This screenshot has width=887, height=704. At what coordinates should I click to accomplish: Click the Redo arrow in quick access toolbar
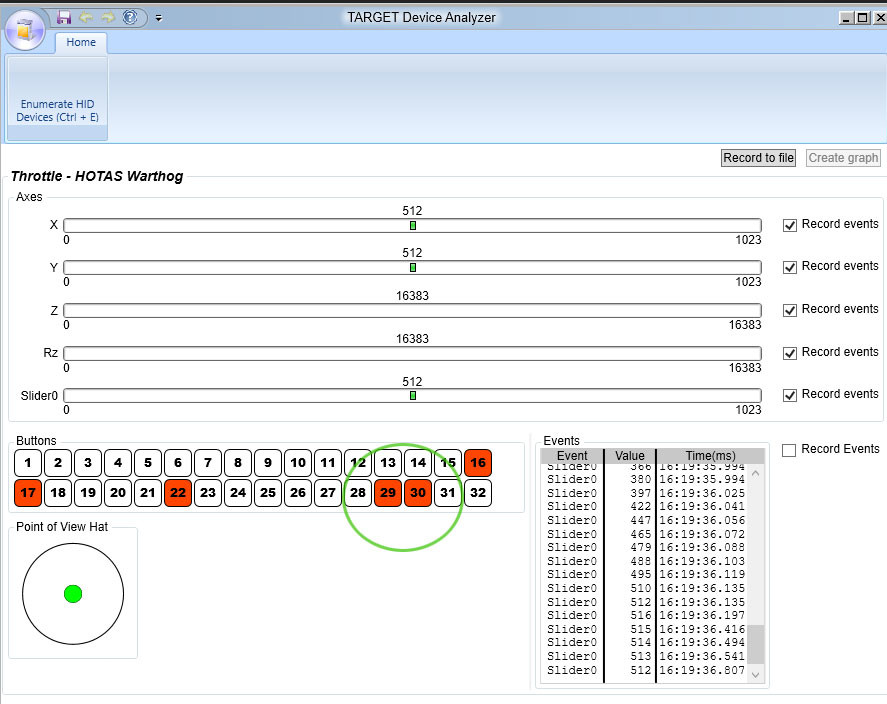click(108, 18)
